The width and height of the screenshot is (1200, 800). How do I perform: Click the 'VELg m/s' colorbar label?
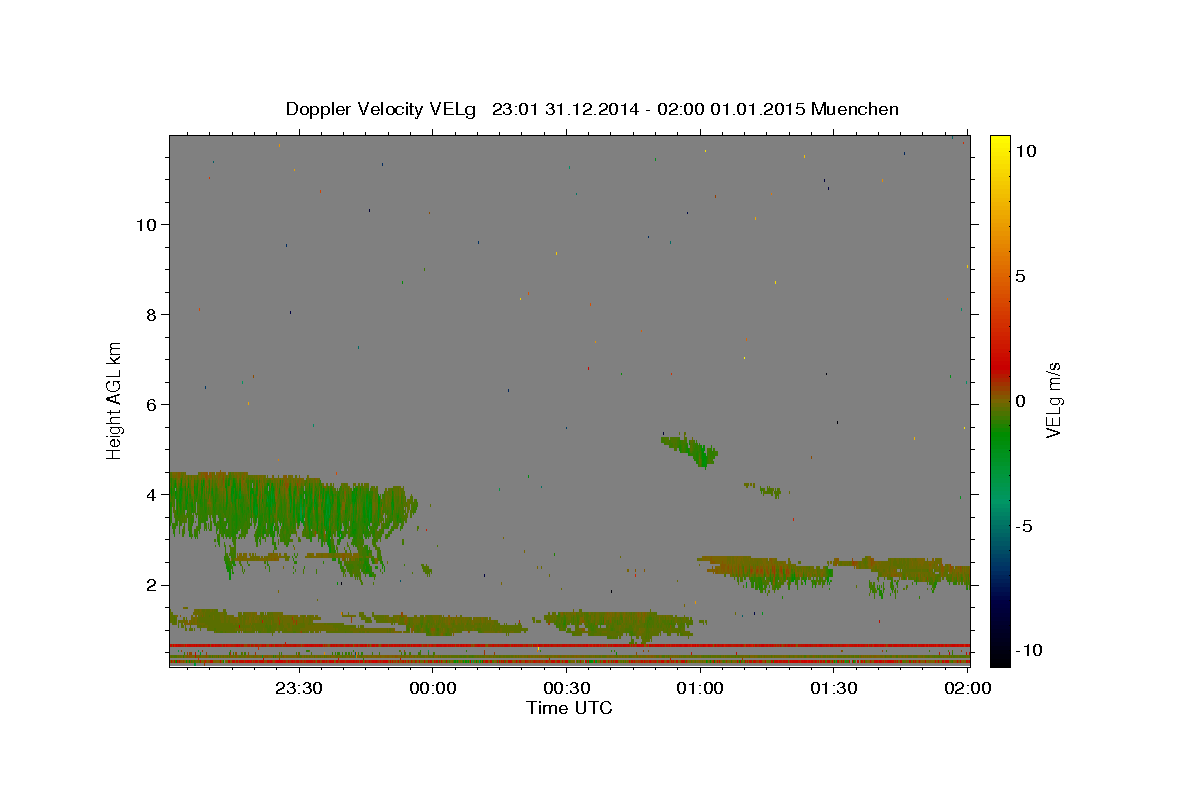[1052, 400]
